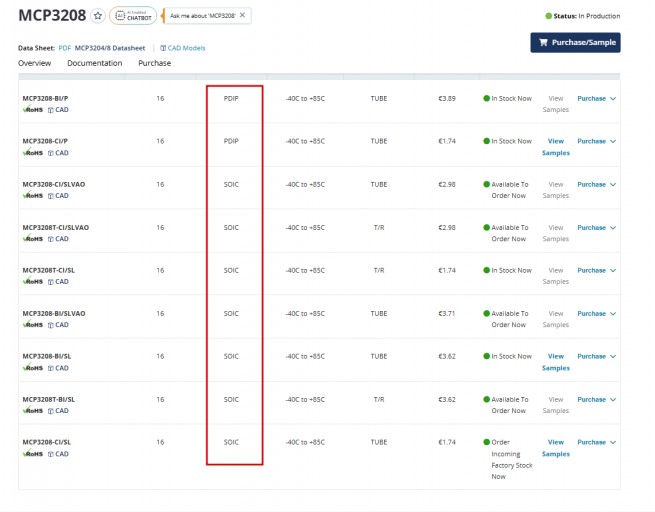
Task: Expand Purchase dropdown for MCP3208-BI/SL
Action: click(597, 356)
